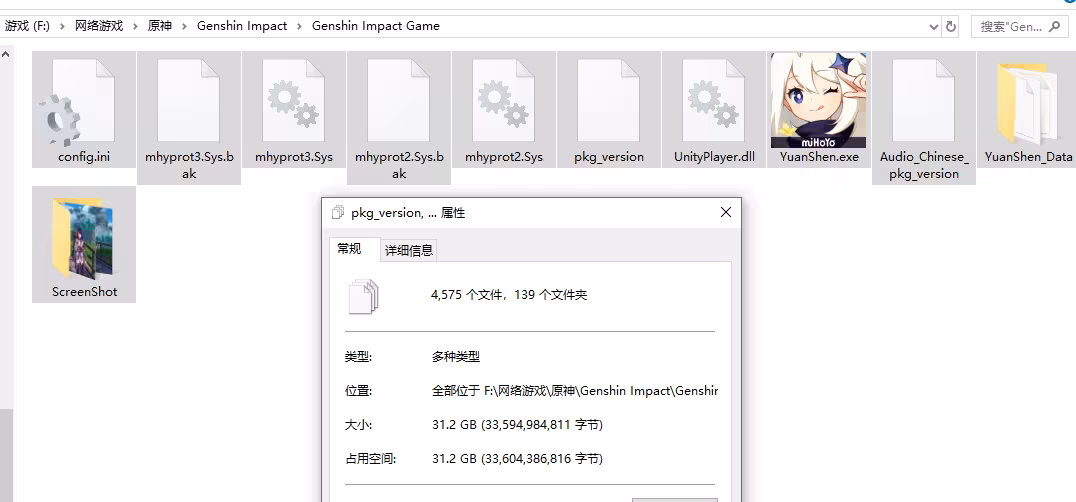Click the 多种类型 type value

point(456,357)
